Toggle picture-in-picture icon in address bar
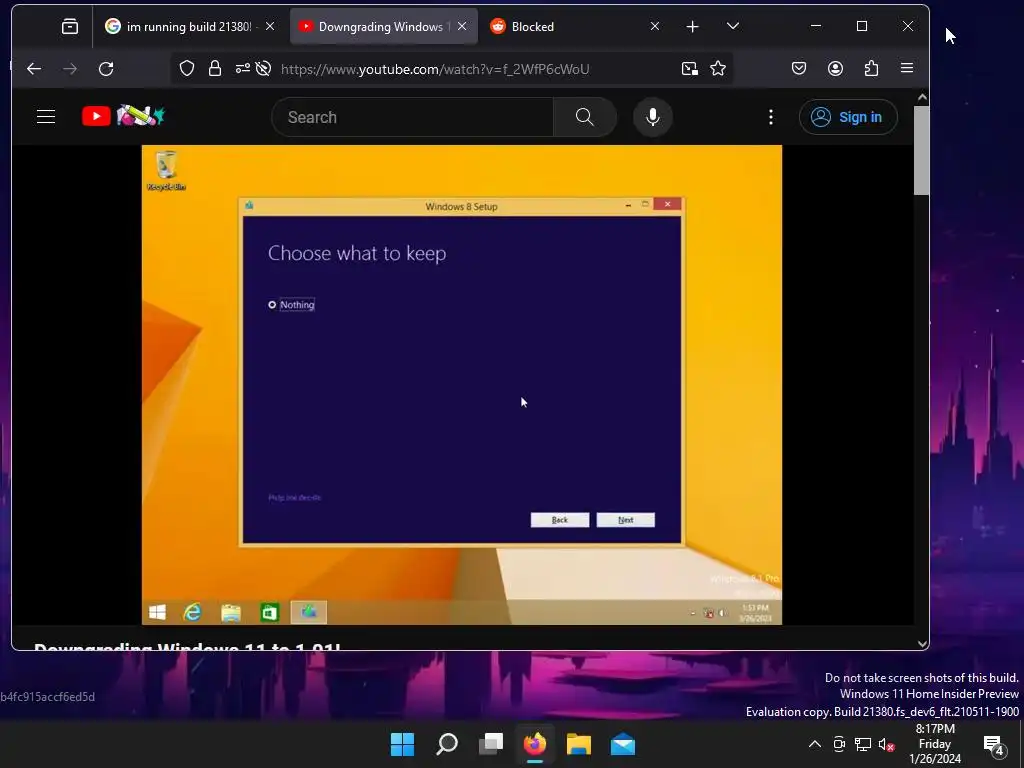1024x768 pixels. [690, 69]
